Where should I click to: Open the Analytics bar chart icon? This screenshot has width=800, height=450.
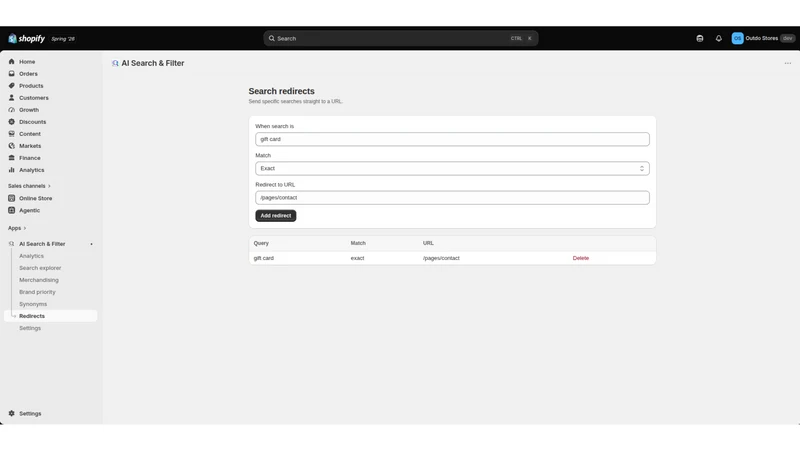12,170
